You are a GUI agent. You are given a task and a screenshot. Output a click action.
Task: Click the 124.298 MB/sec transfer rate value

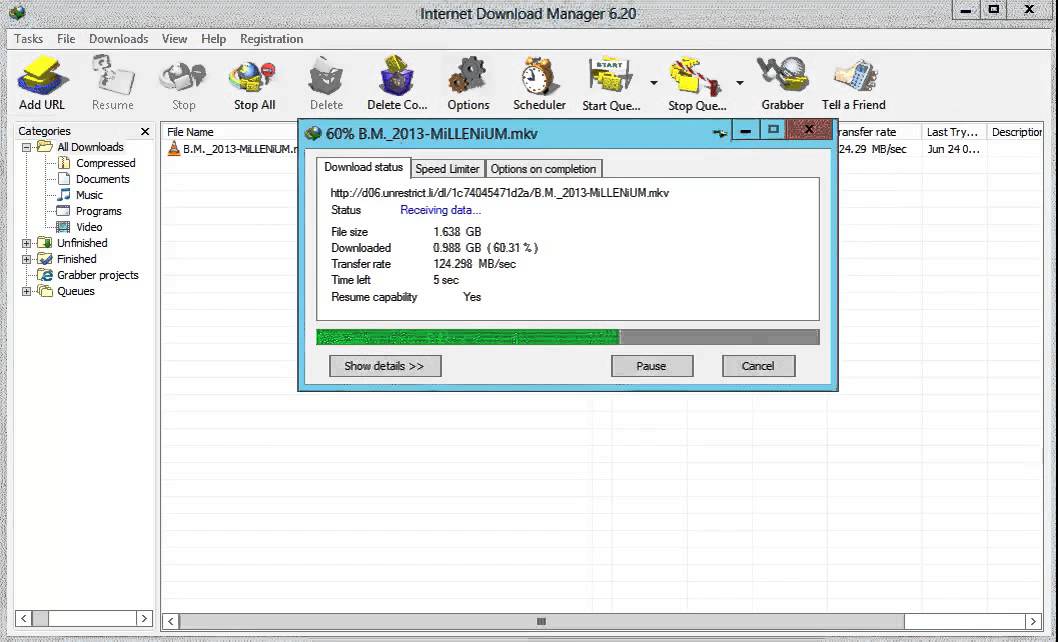pos(474,264)
